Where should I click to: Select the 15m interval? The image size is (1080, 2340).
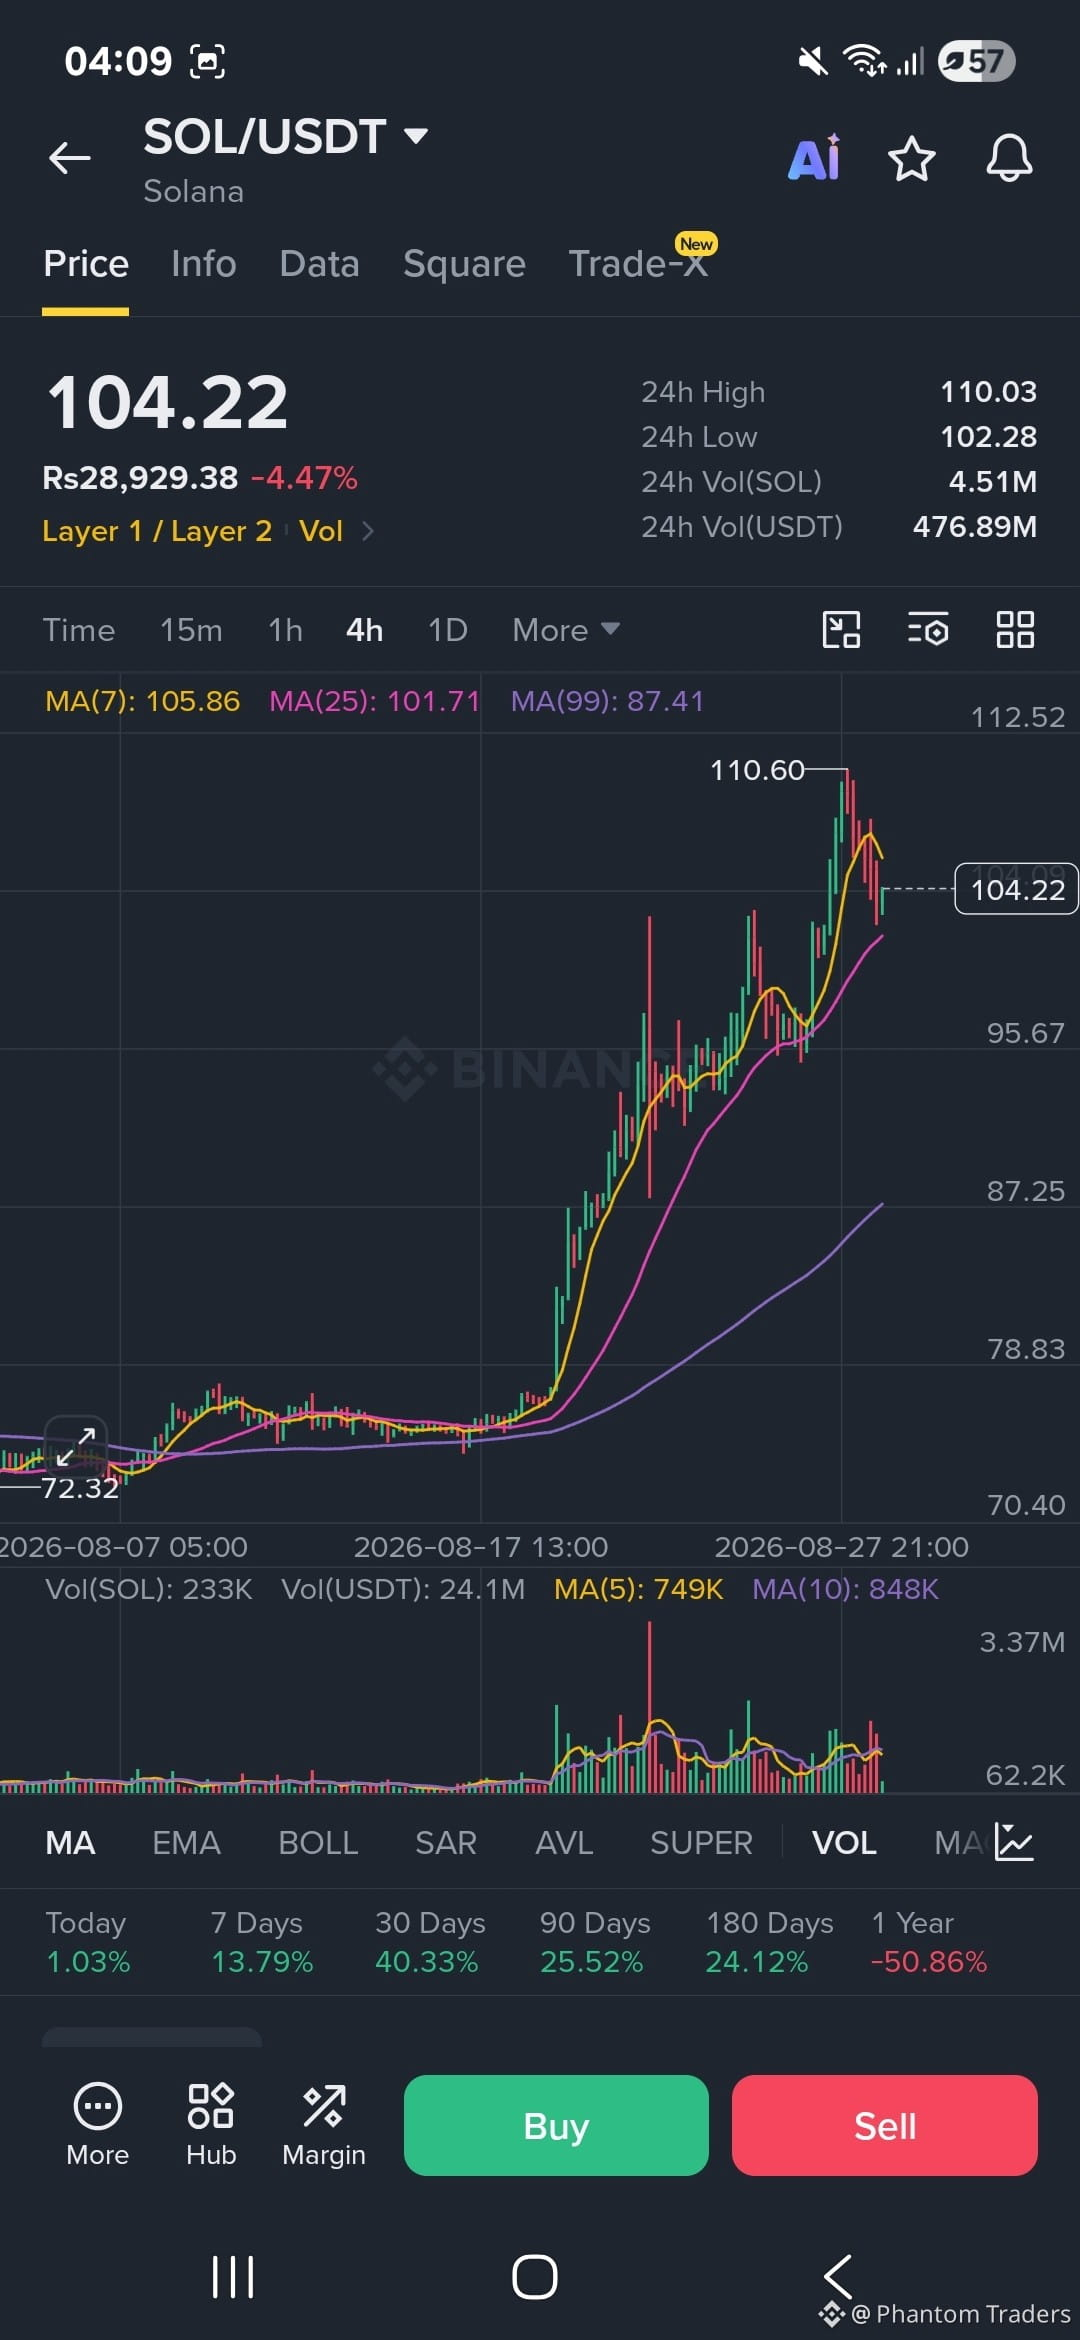point(191,630)
